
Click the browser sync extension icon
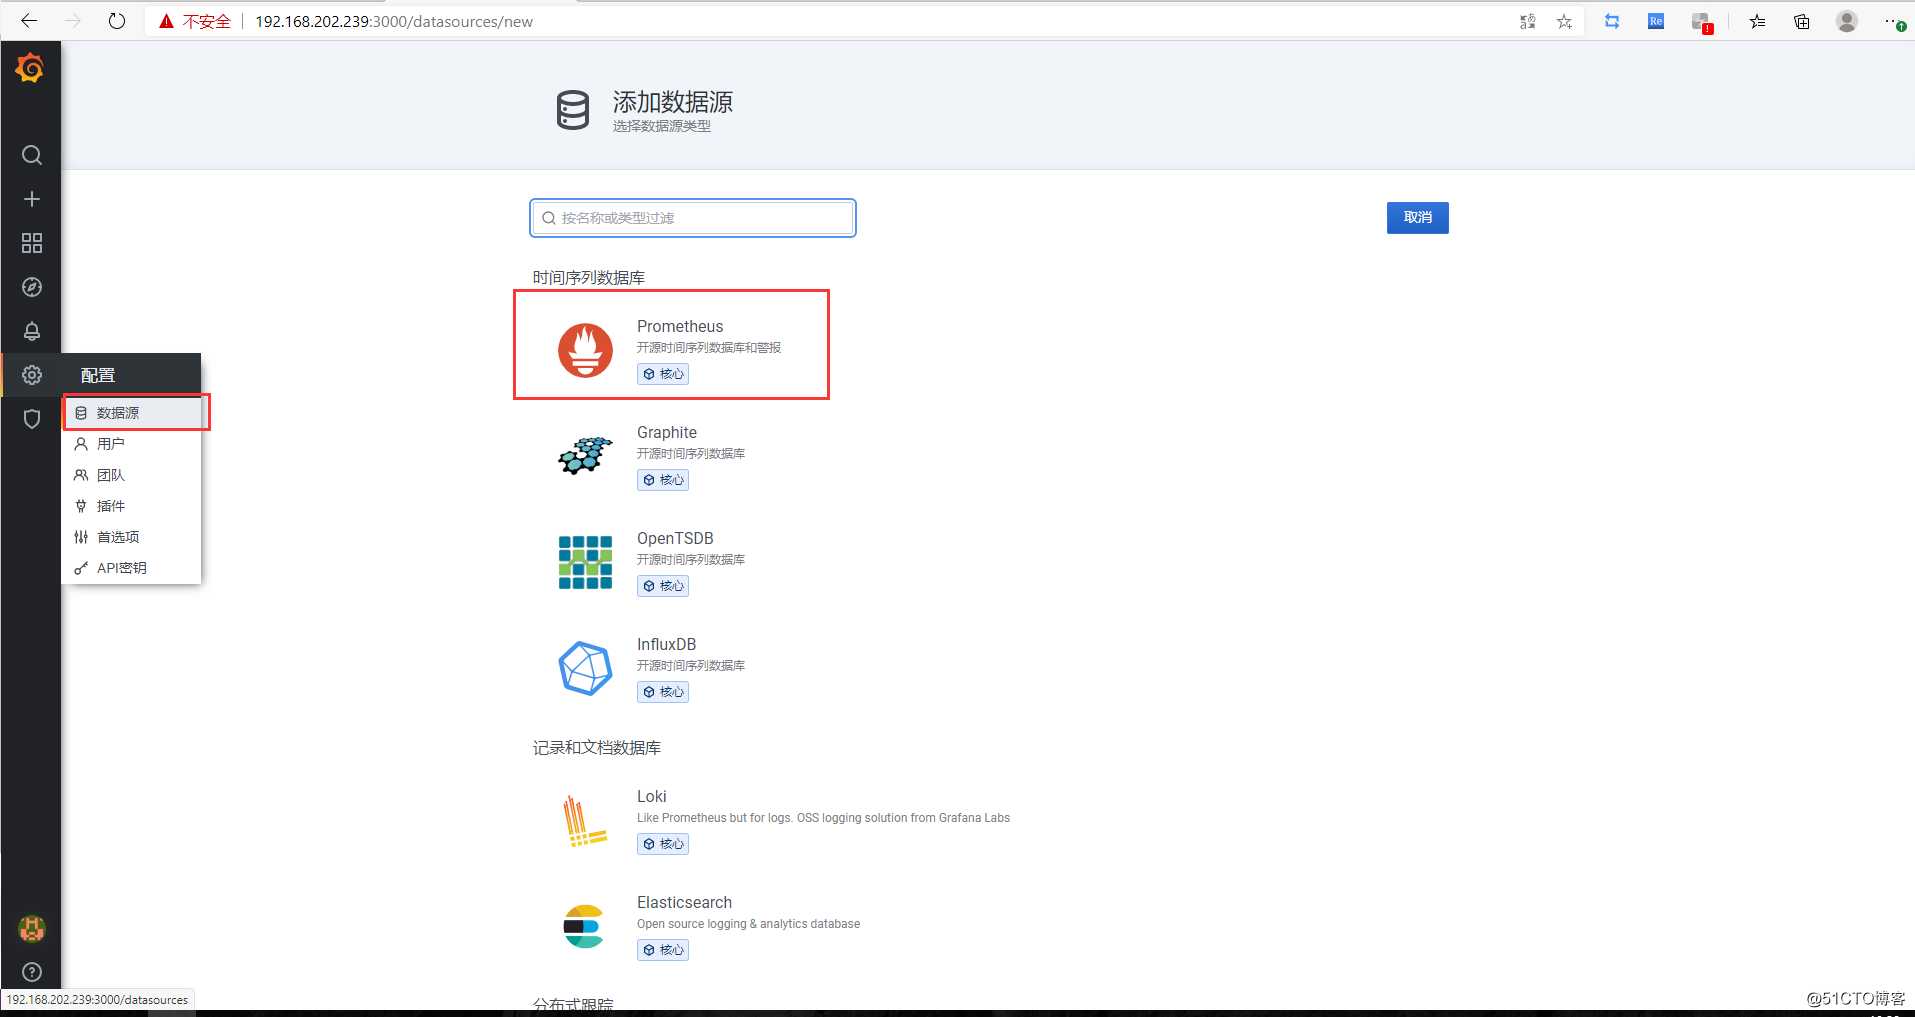point(1612,21)
